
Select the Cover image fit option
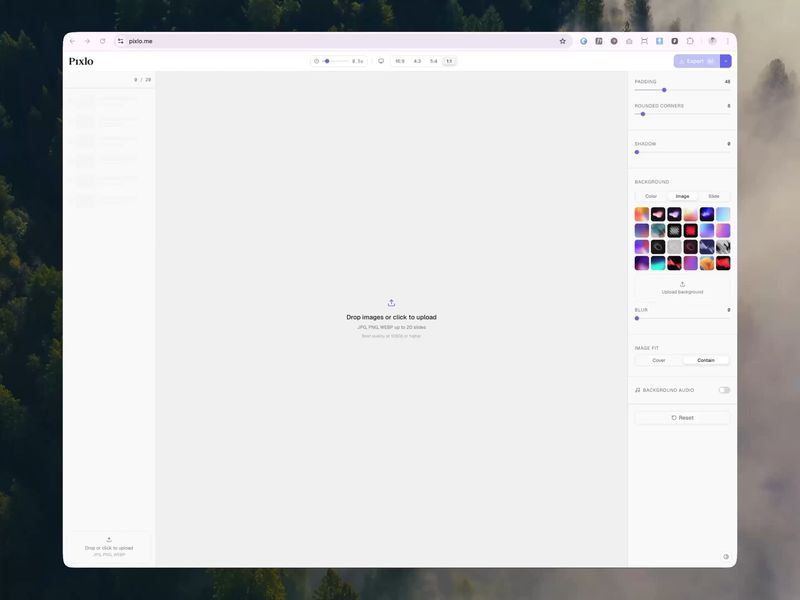coord(658,360)
